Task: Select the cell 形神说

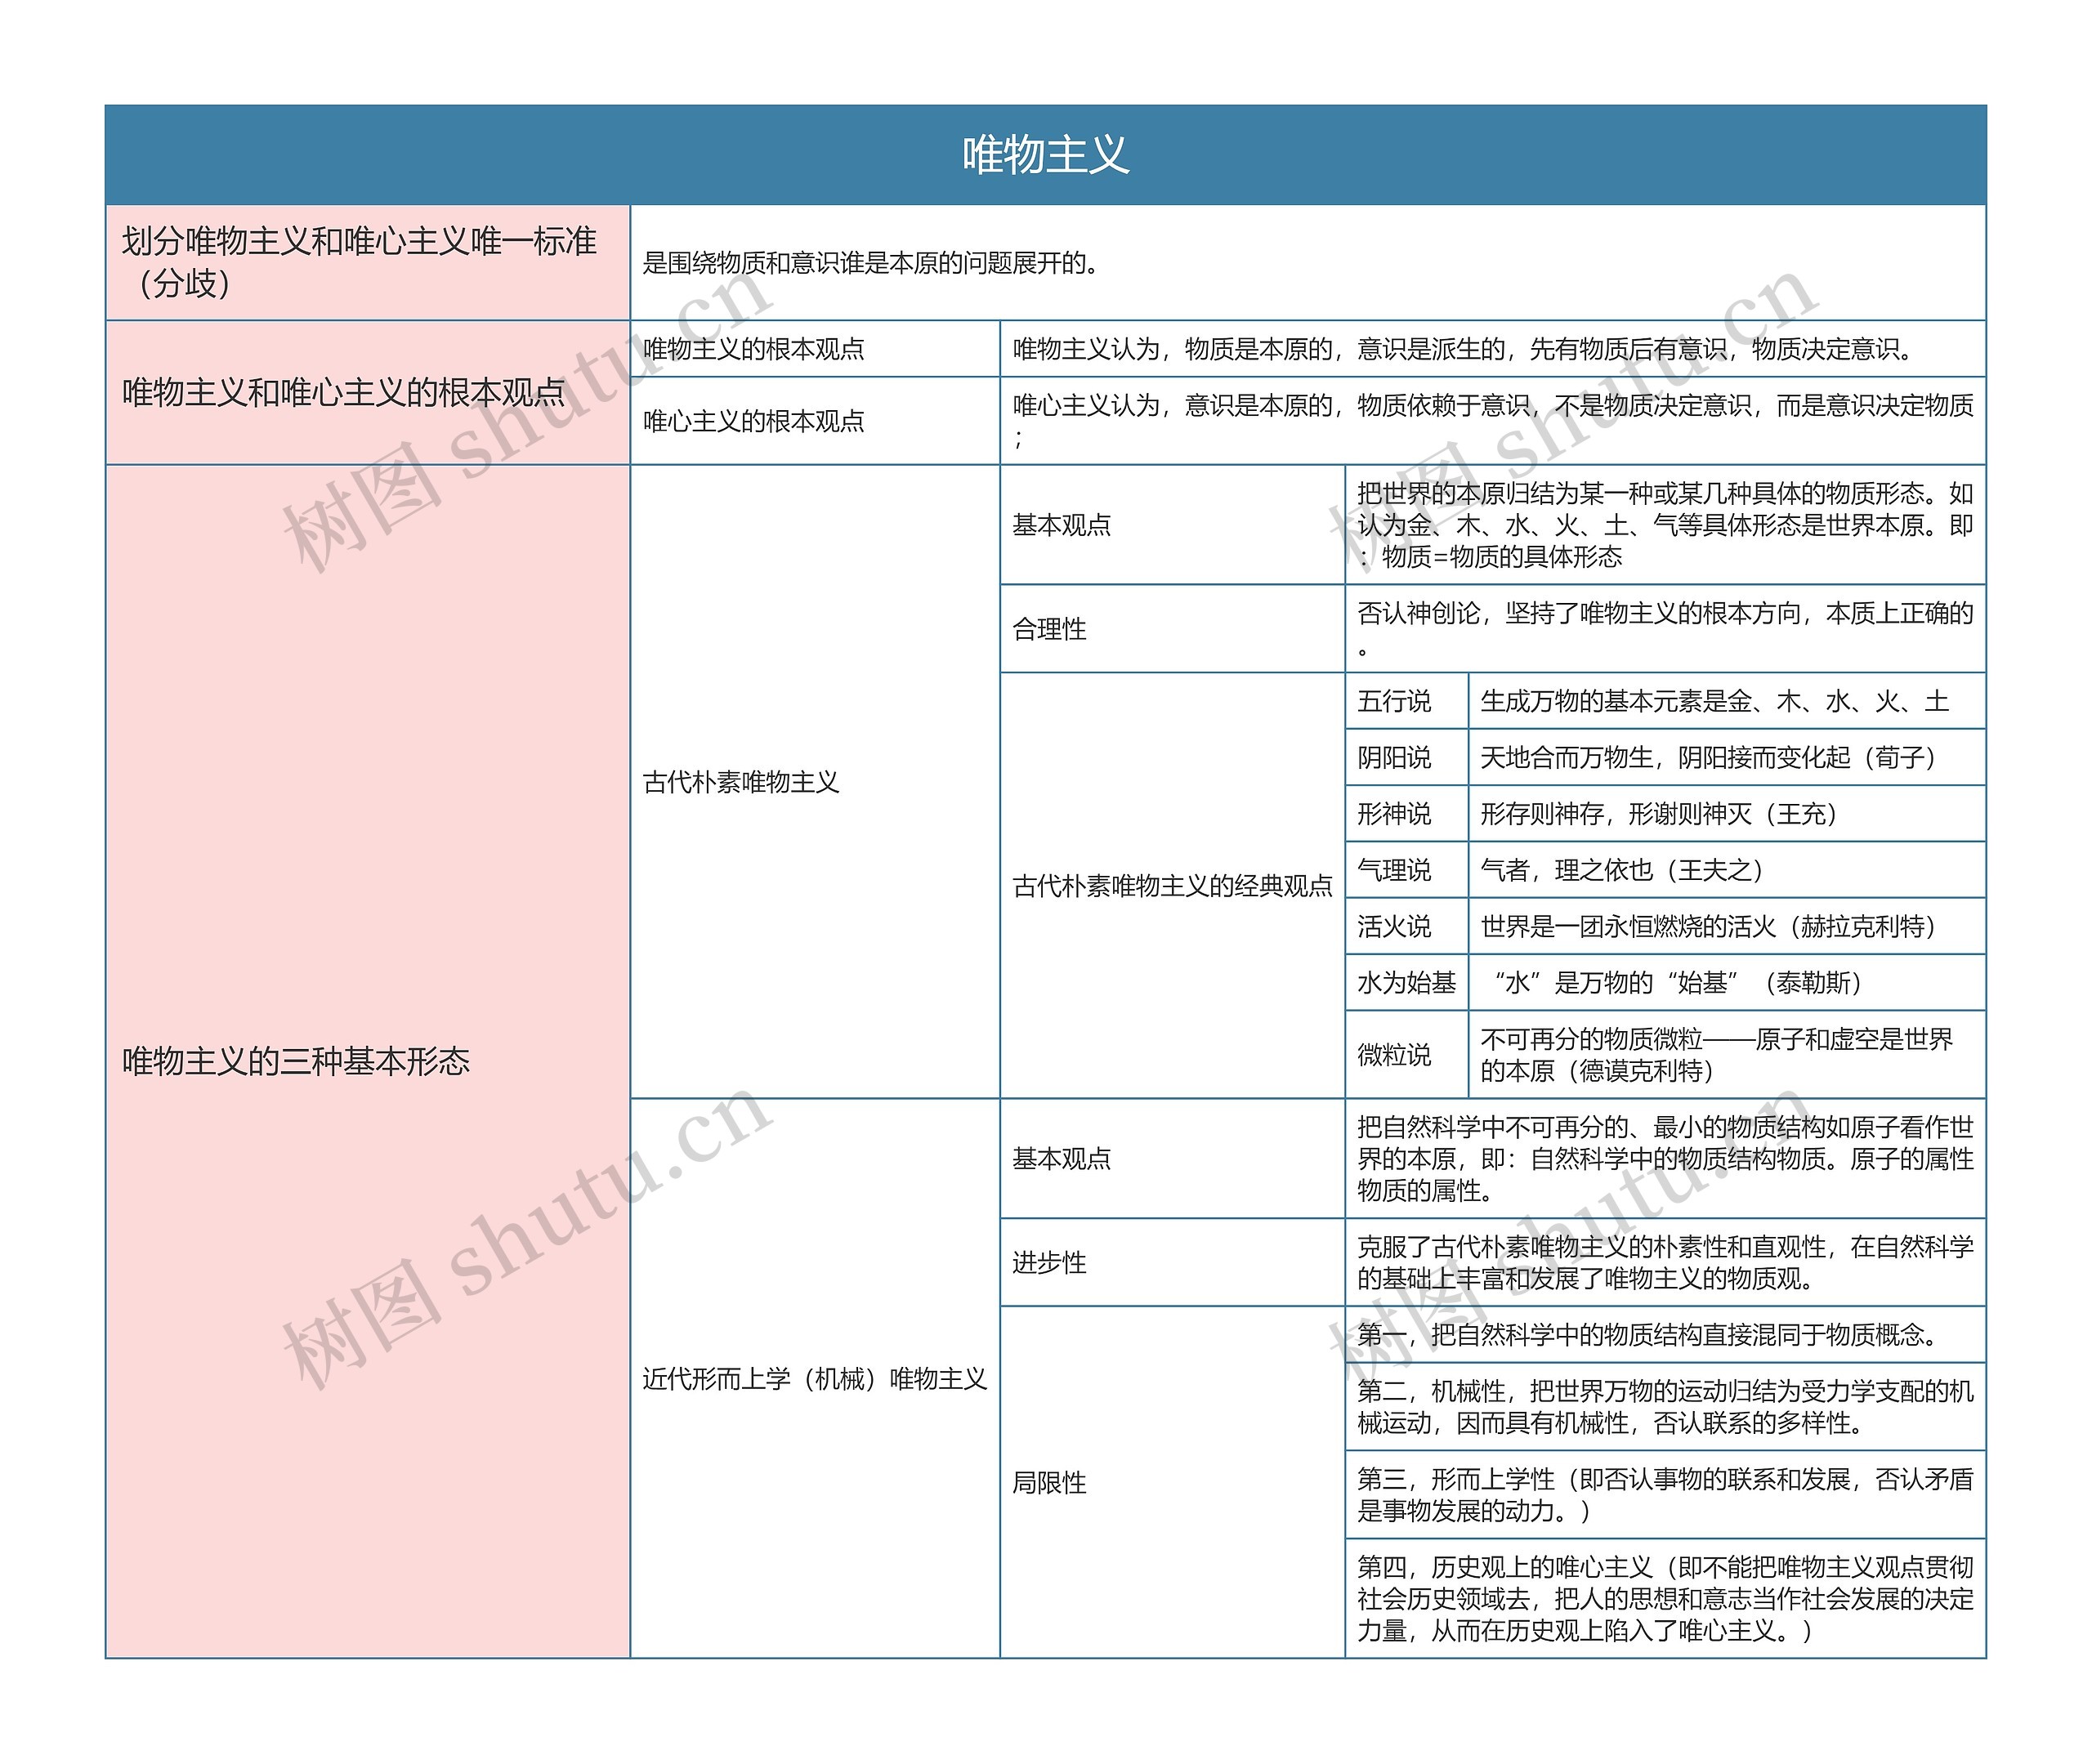Action: 1406,813
